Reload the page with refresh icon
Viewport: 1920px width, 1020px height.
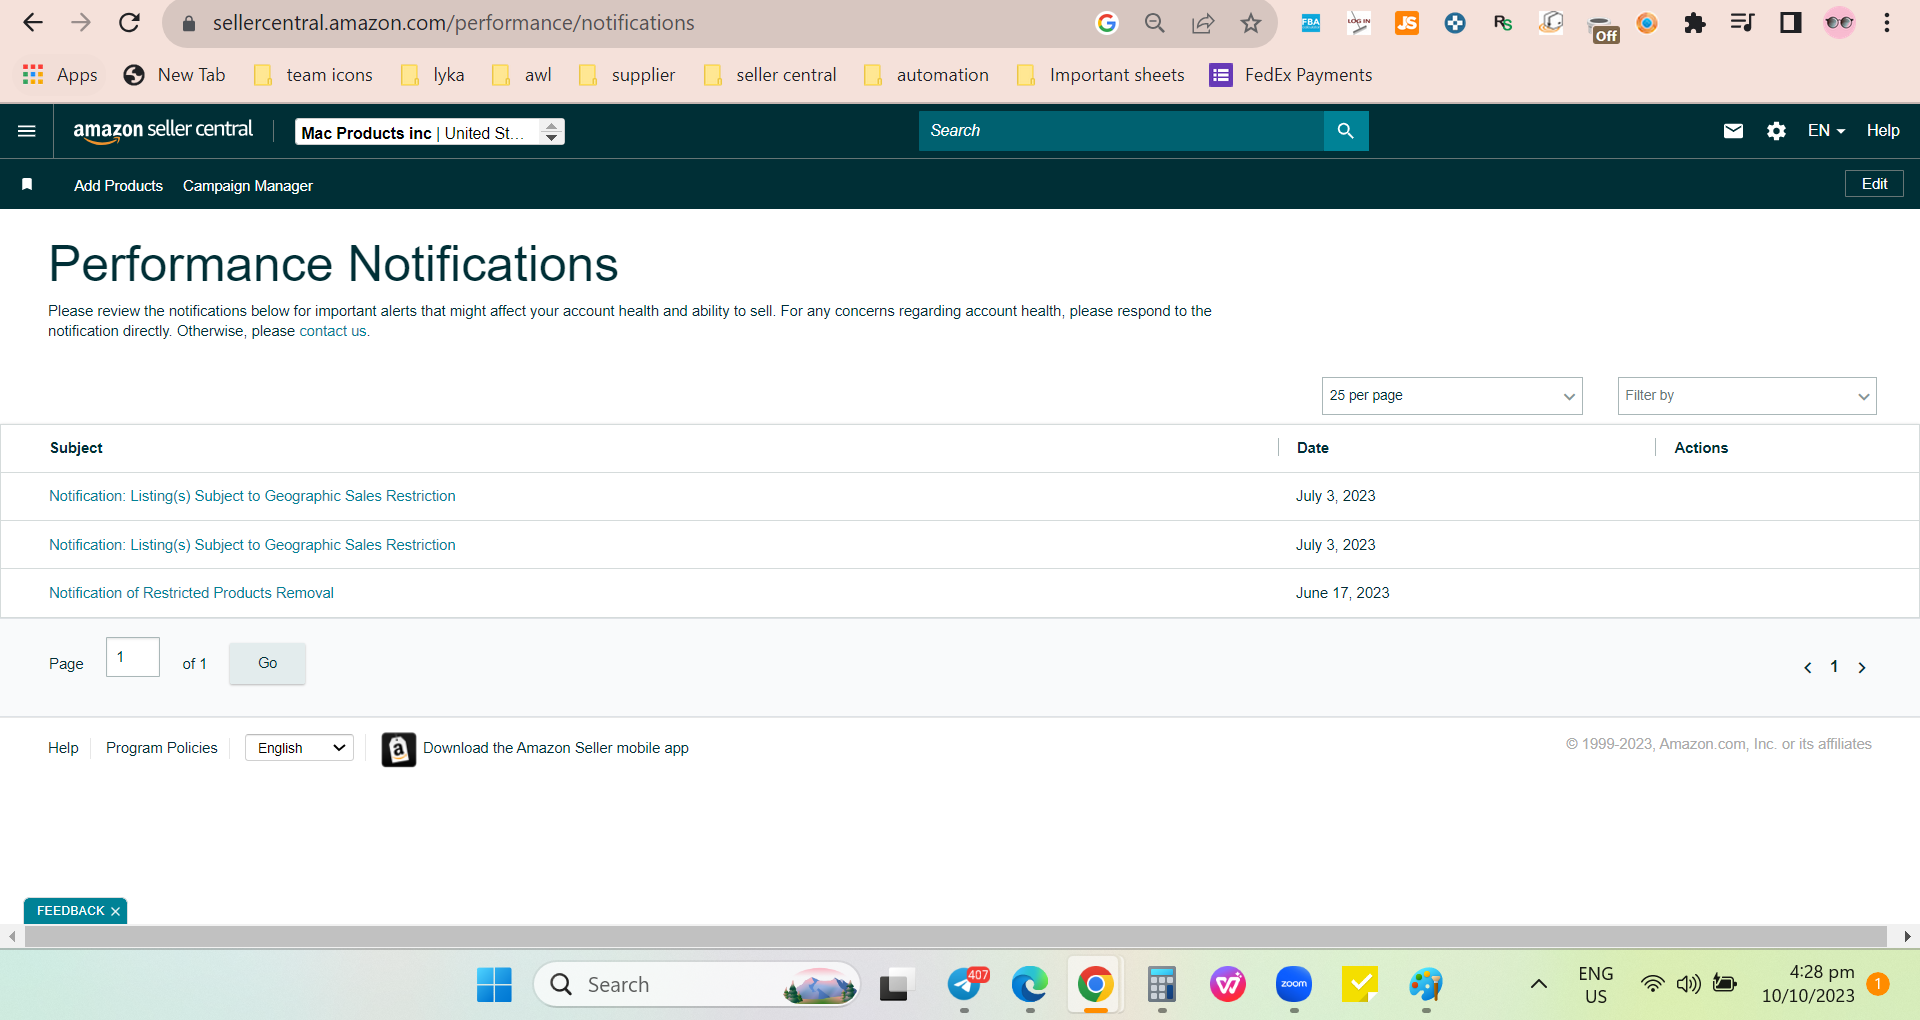[x=129, y=23]
